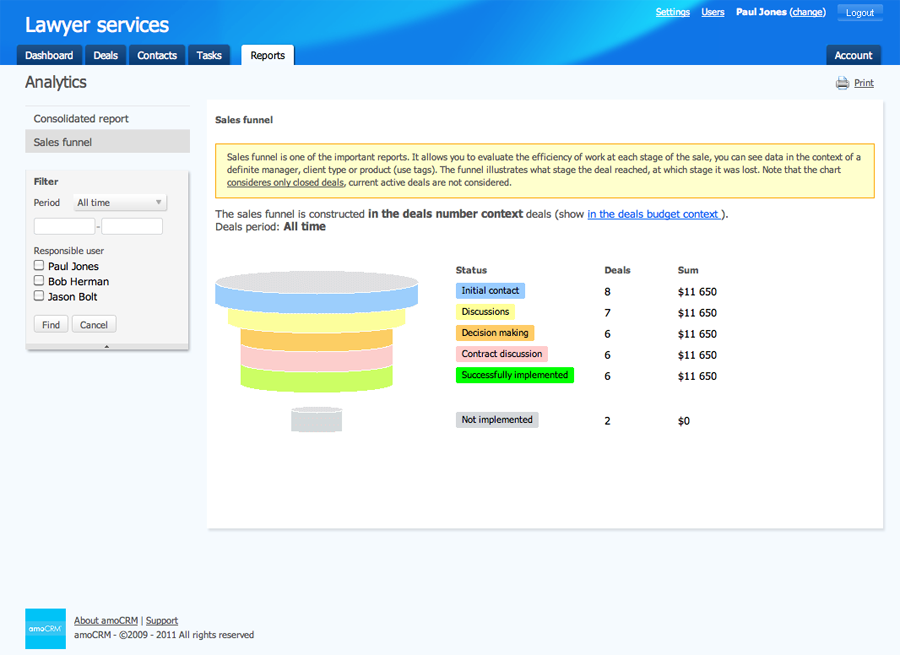This screenshot has height=655, width=900.
Task: Select the Successfully implemented green status label
Action: (514, 376)
